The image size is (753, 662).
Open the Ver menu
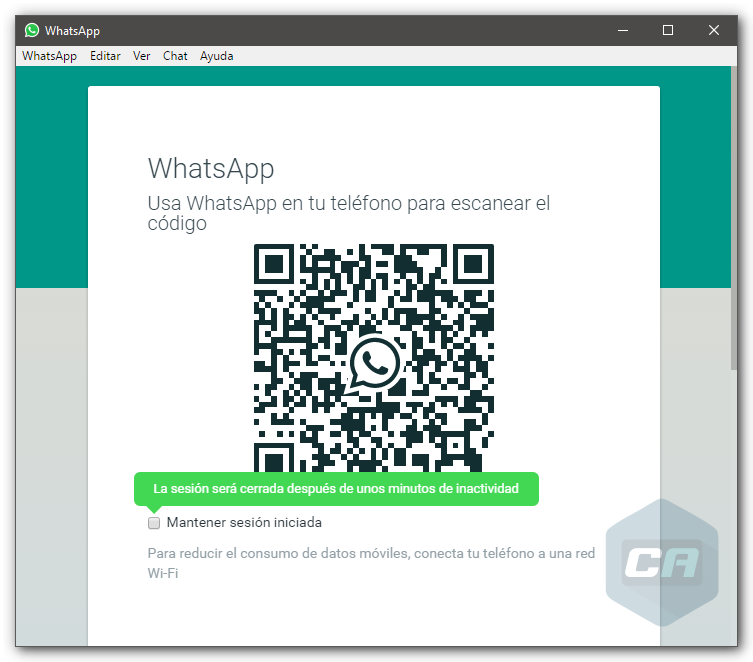pyautogui.click(x=142, y=56)
